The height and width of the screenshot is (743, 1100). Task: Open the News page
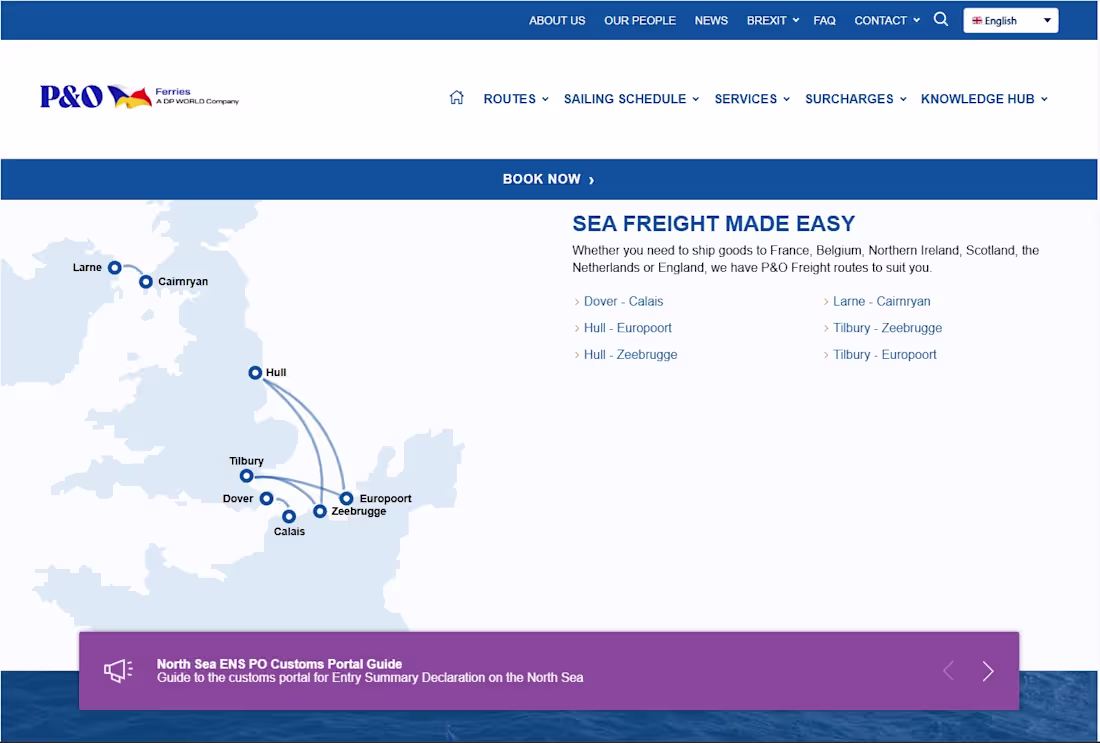click(711, 20)
